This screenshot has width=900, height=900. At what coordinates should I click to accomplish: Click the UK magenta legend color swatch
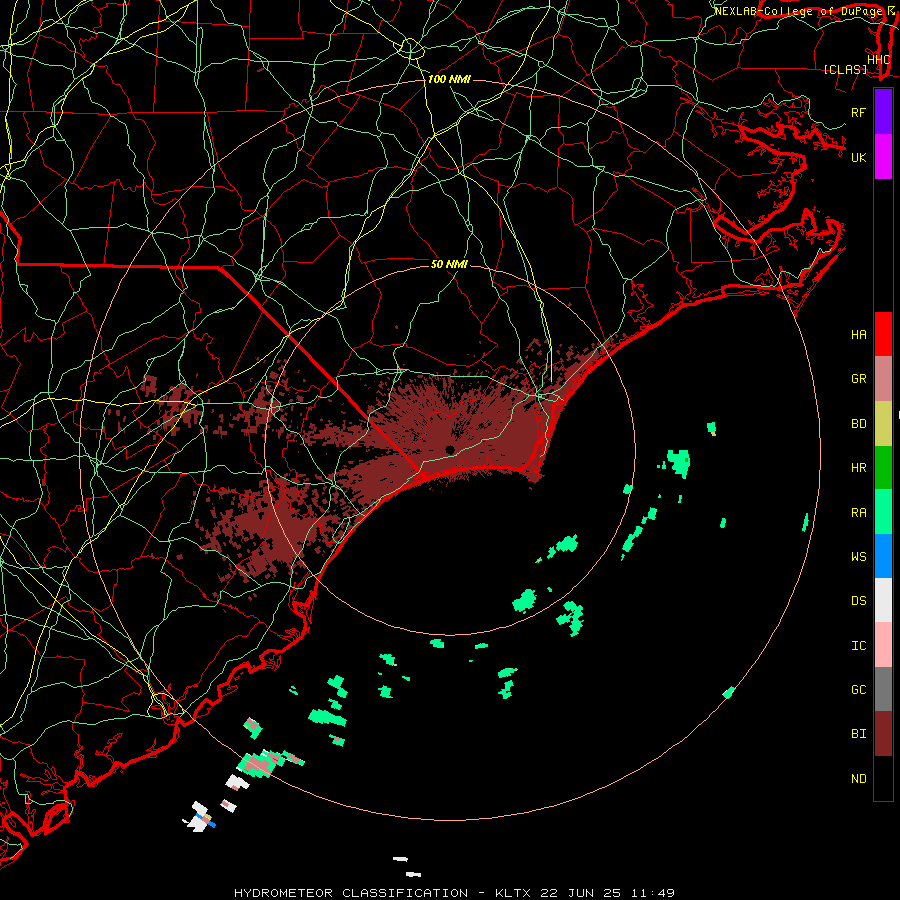pos(883,157)
